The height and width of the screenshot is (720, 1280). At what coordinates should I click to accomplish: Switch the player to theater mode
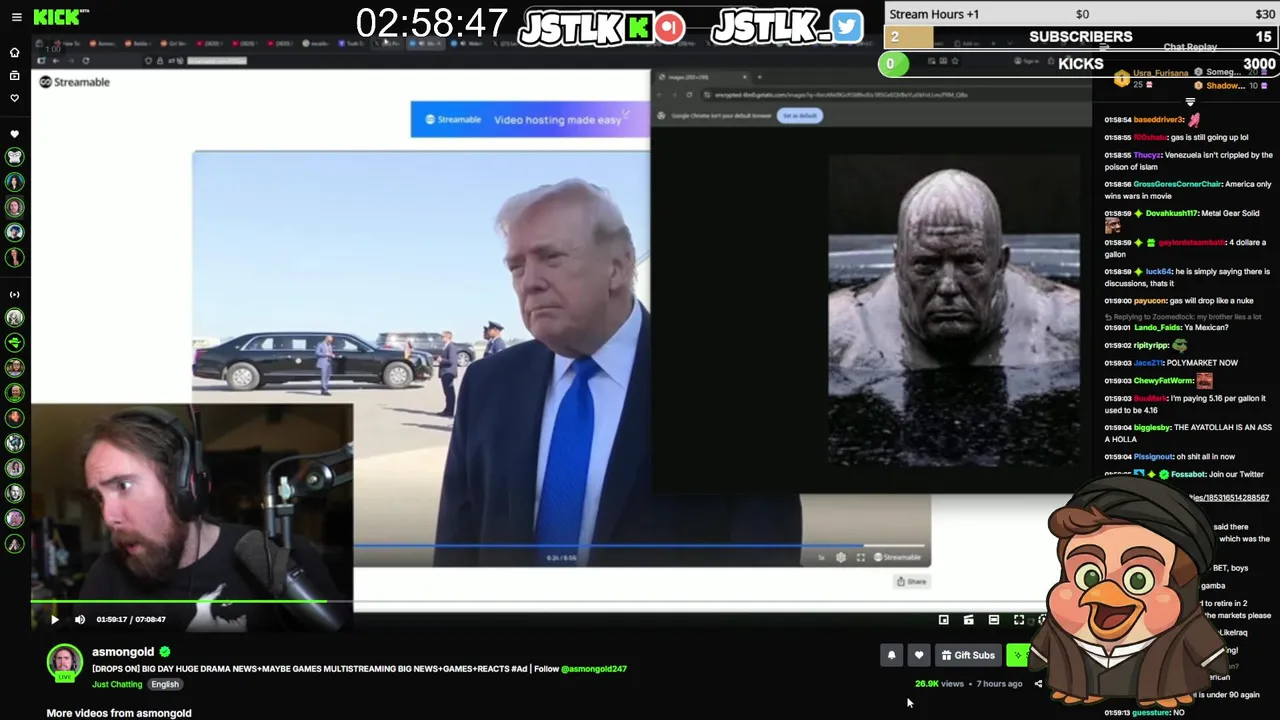(x=993, y=620)
